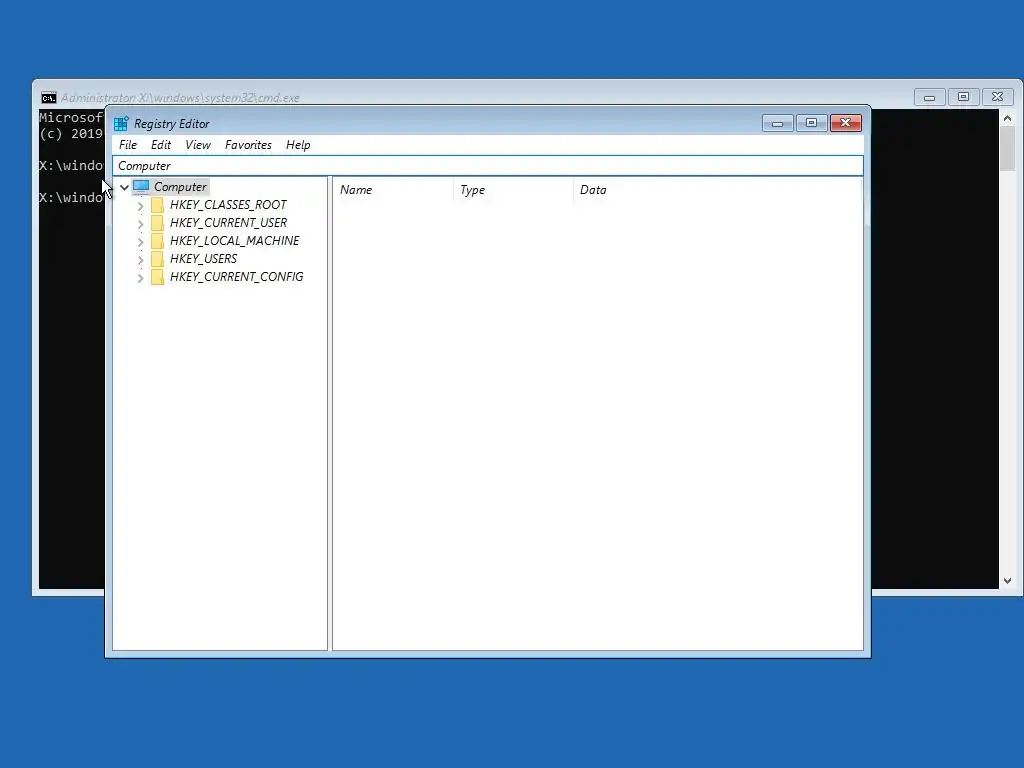Select the Computer monitor icon in tree
1024x768 pixels.
[141, 187]
